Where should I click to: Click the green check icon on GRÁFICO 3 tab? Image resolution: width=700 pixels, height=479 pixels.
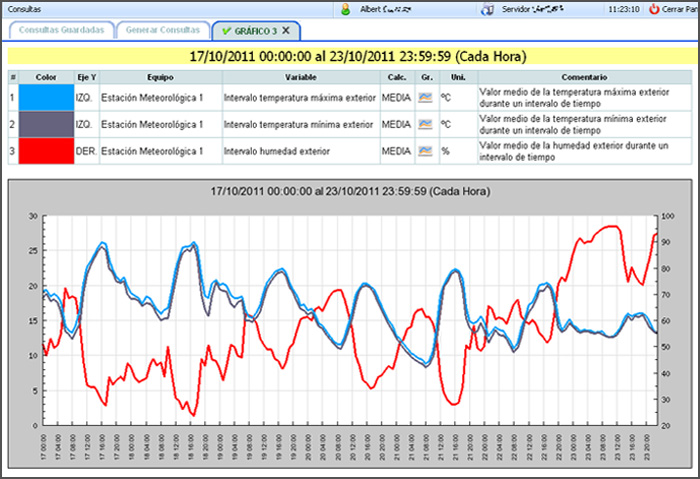pos(226,31)
